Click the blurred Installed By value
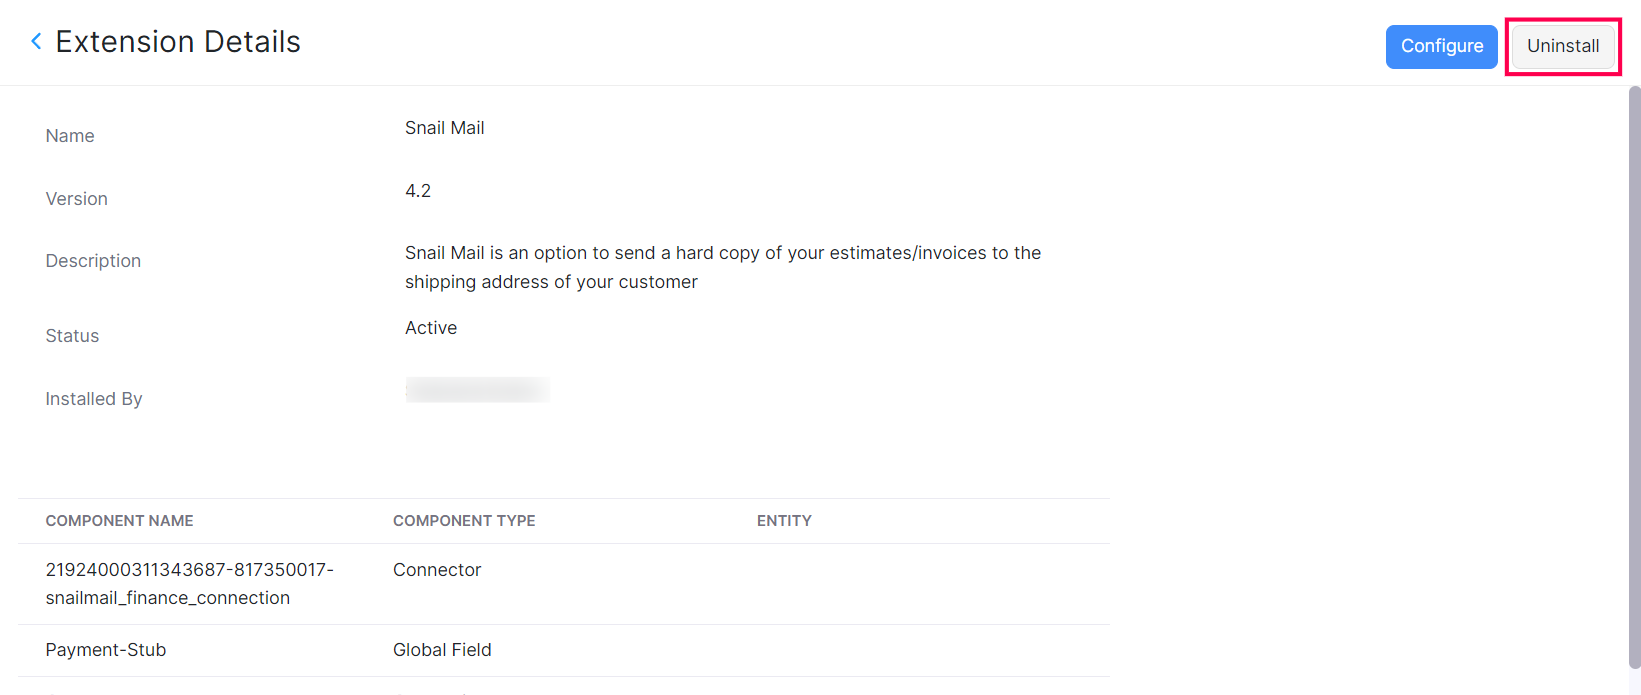The height and width of the screenshot is (695, 1641). coord(477,390)
